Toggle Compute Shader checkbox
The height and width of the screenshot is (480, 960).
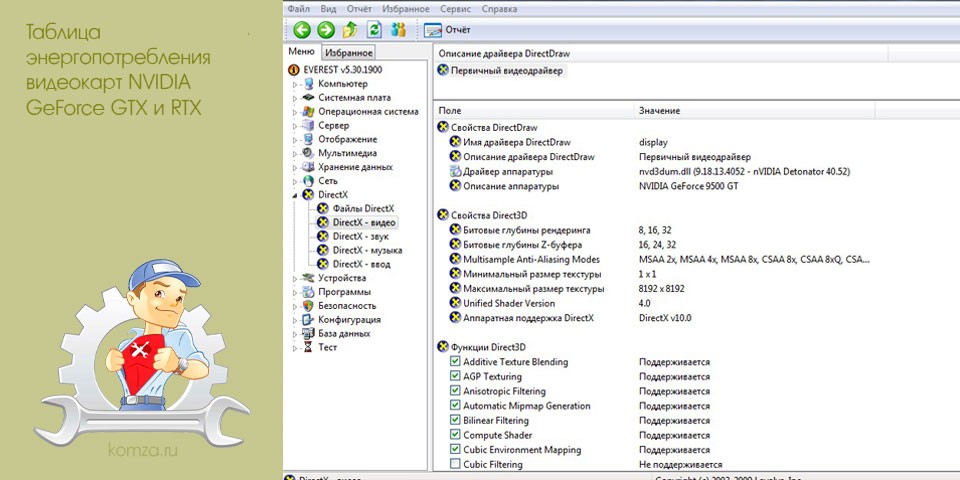coord(455,435)
